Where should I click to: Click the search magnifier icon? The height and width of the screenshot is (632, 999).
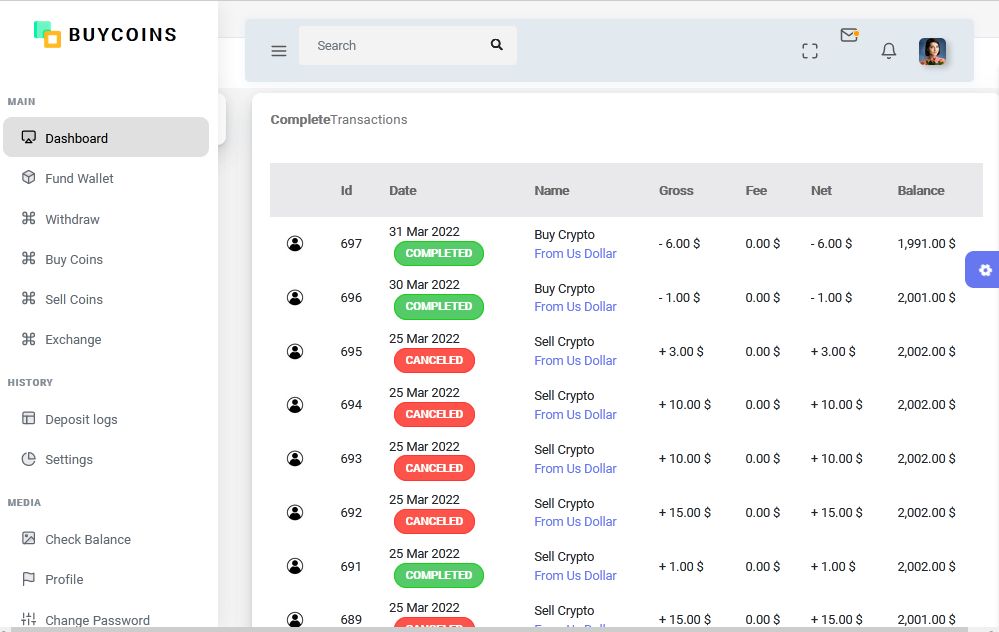click(x=497, y=45)
